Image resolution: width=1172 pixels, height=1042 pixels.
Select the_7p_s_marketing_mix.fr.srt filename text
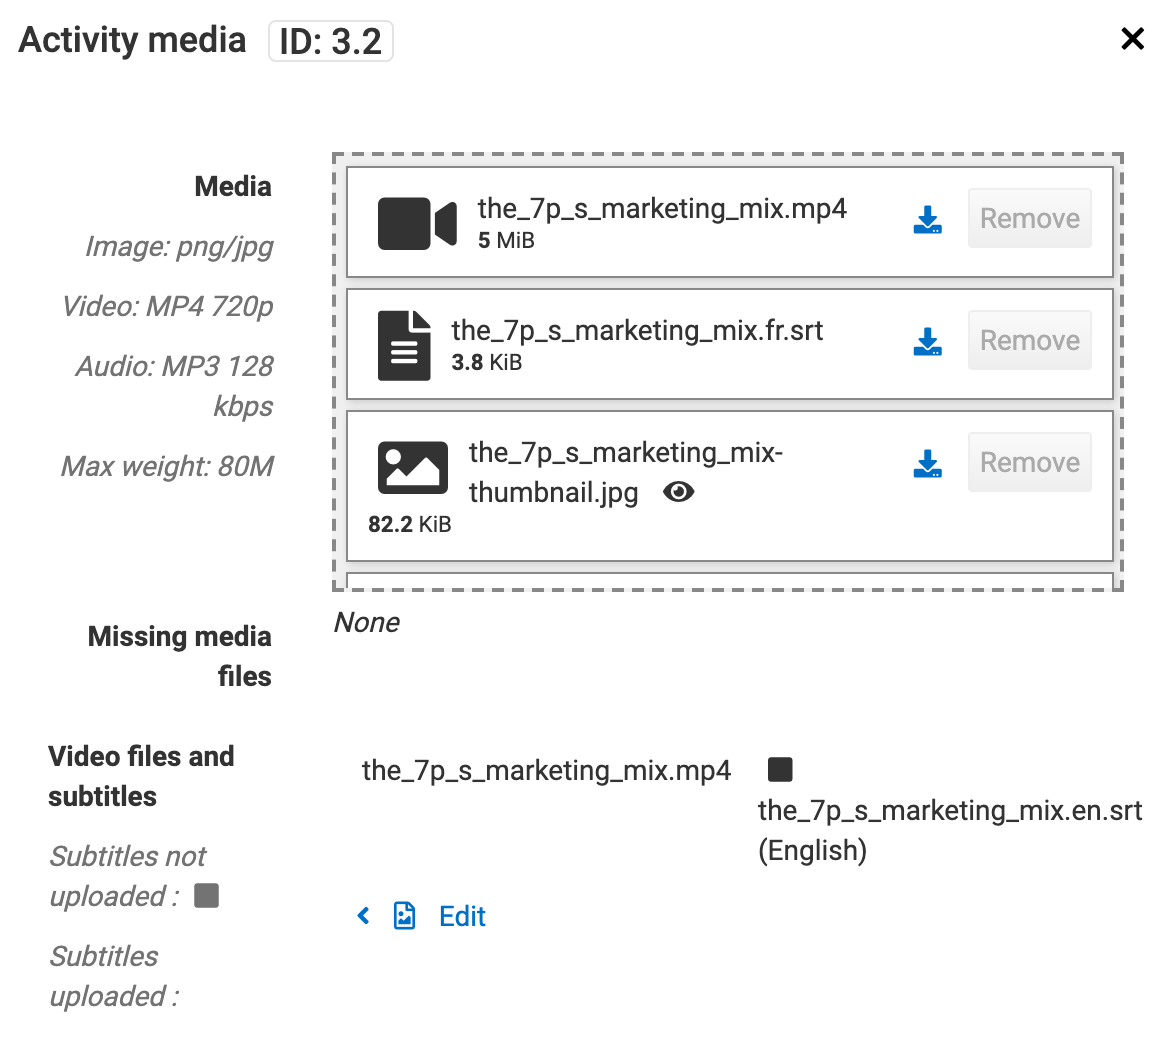pos(637,330)
